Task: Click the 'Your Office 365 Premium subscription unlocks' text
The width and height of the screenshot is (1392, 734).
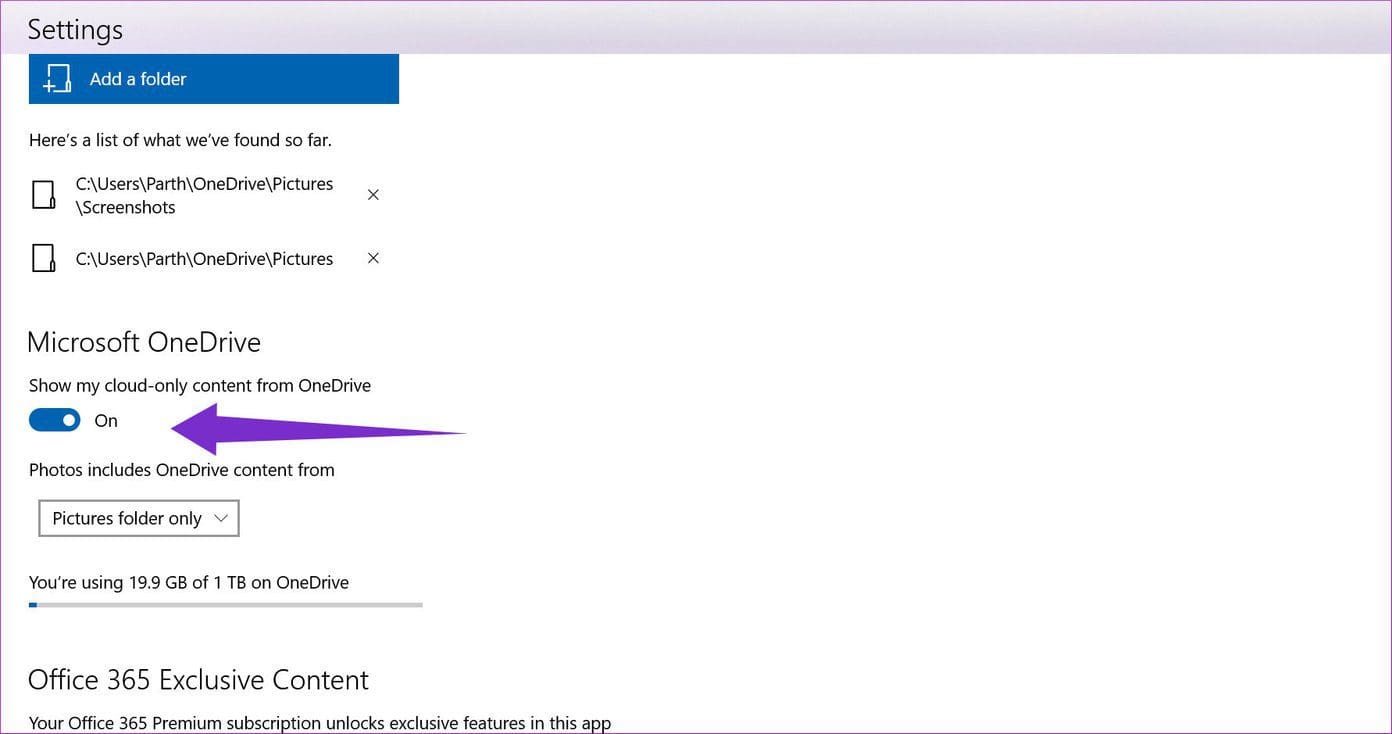Action: [x=320, y=723]
